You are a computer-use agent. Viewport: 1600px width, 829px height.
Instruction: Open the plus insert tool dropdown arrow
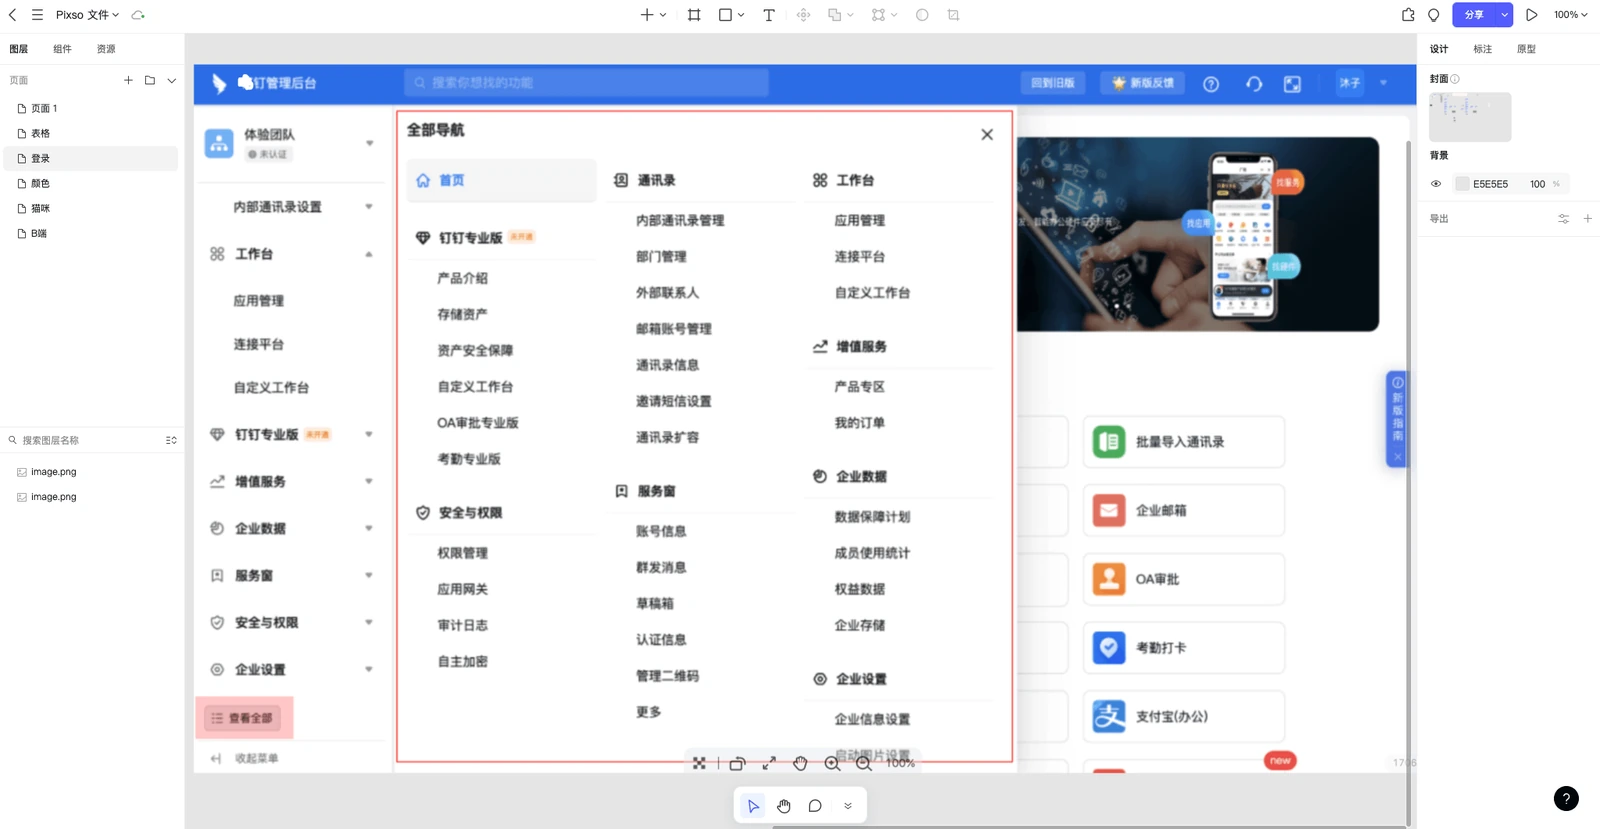click(x=663, y=15)
